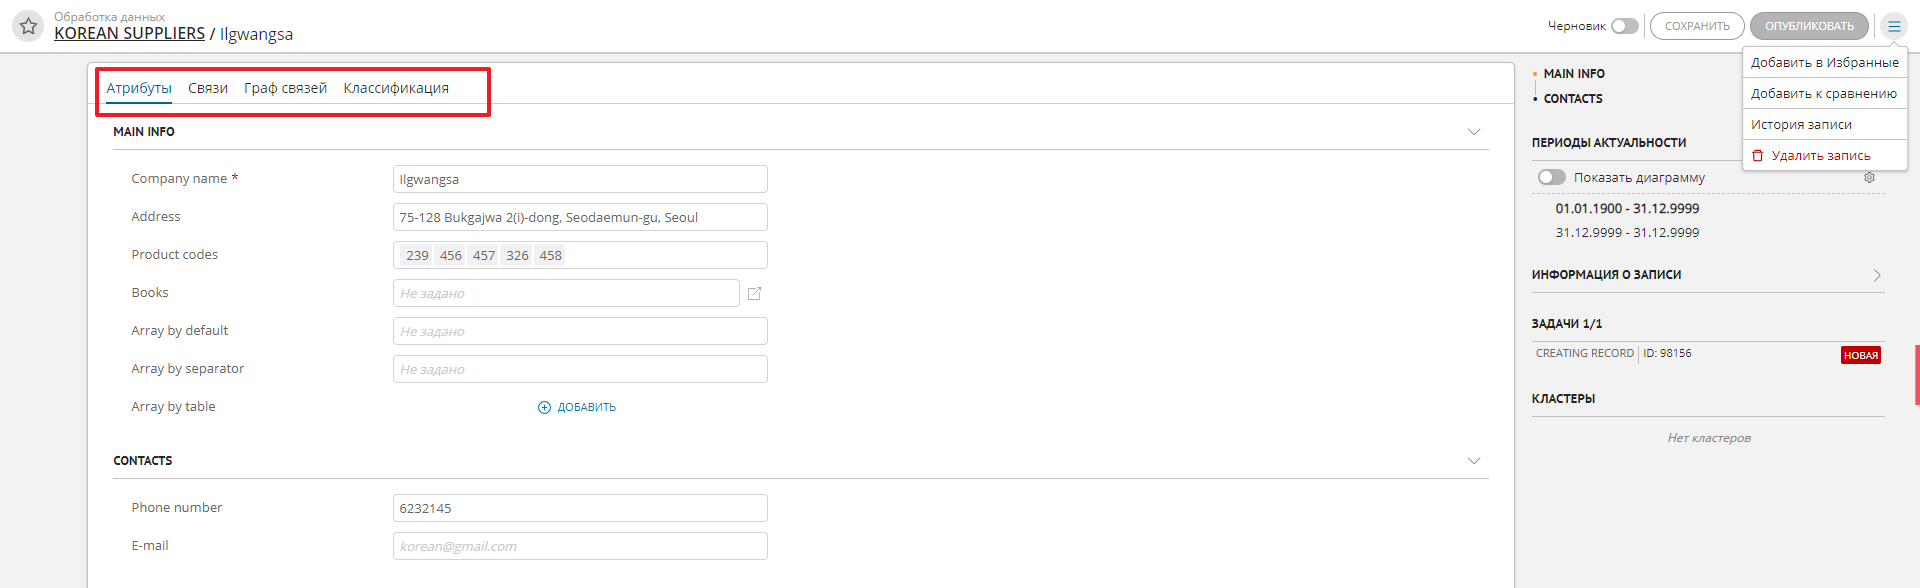Open KOREAN SUPPLIERS breadcrumb link
Image resolution: width=1920 pixels, height=588 pixels.
(x=129, y=34)
